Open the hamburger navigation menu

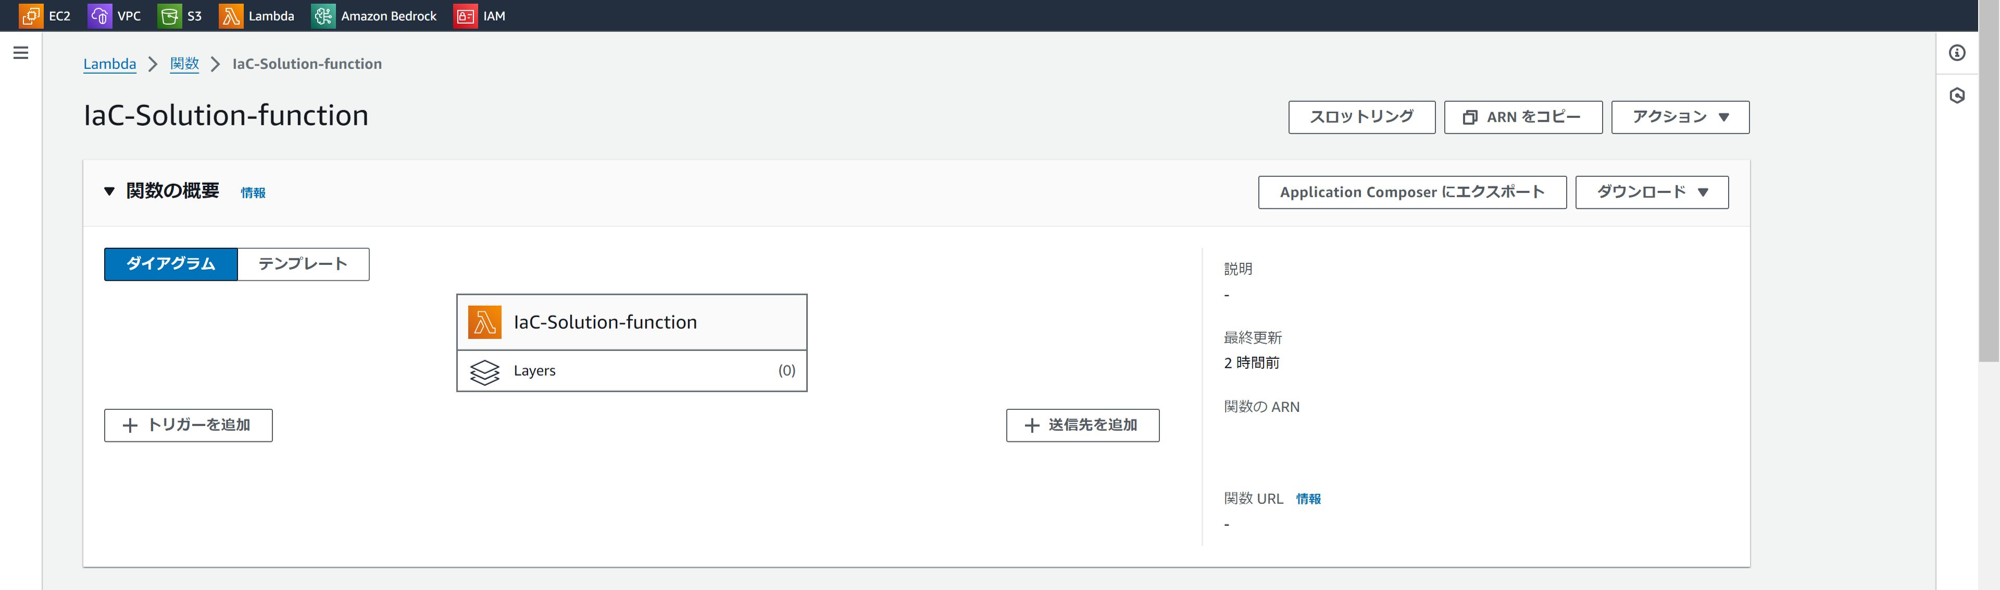point(21,53)
